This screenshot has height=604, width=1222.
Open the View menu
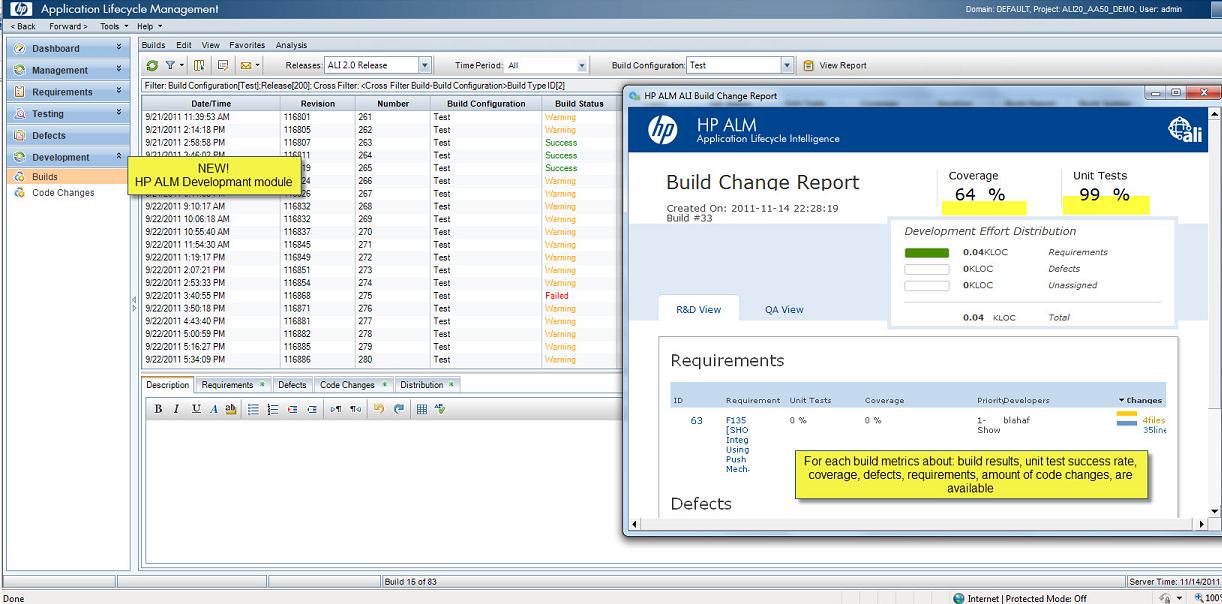(210, 45)
